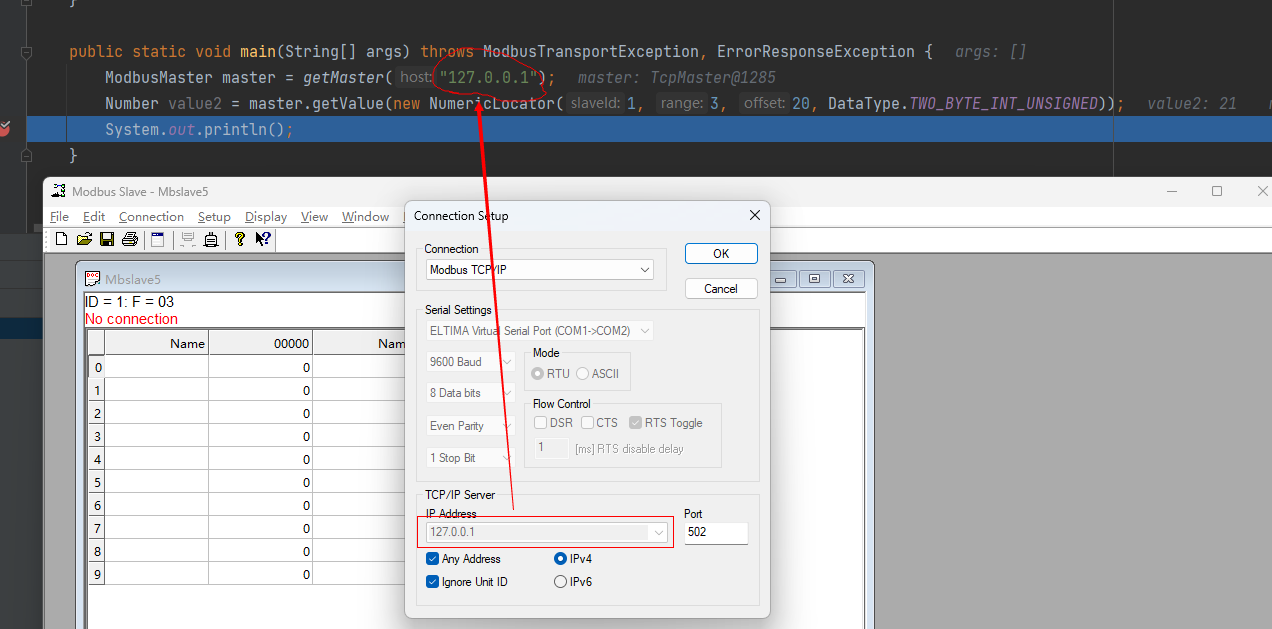The image size is (1272, 629).
Task: Click the 00000 column header
Action: (x=260, y=343)
